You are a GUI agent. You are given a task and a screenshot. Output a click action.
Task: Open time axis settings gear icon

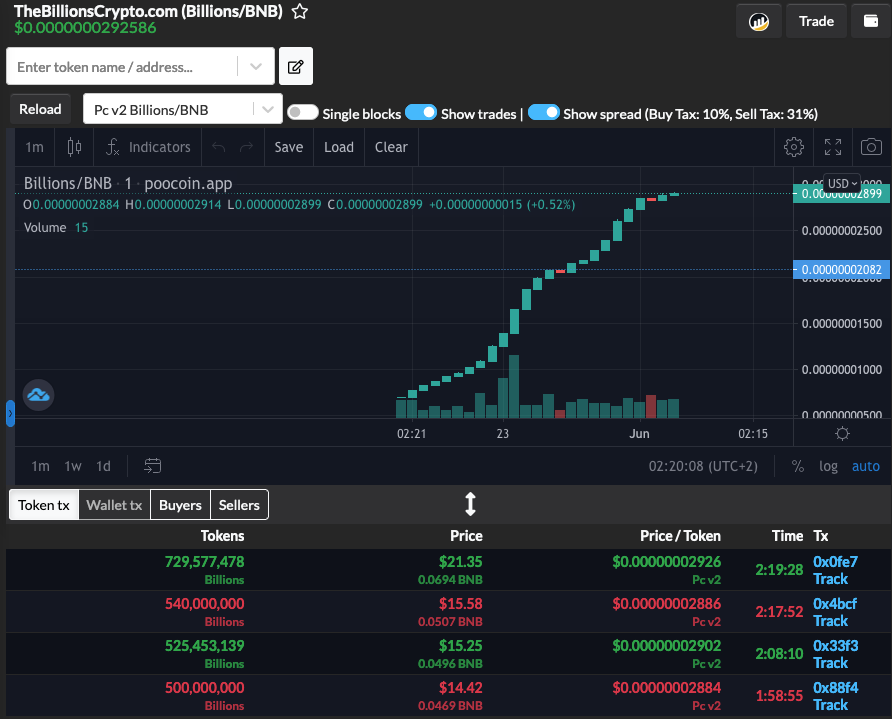point(843,434)
